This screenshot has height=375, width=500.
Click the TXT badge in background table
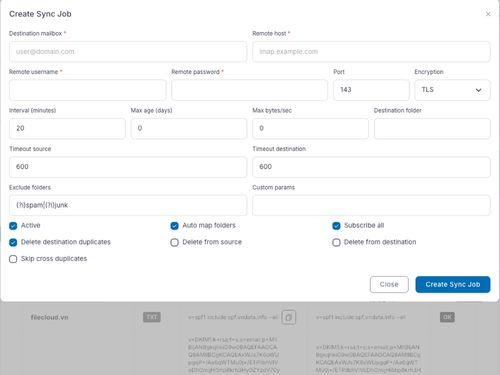152,317
